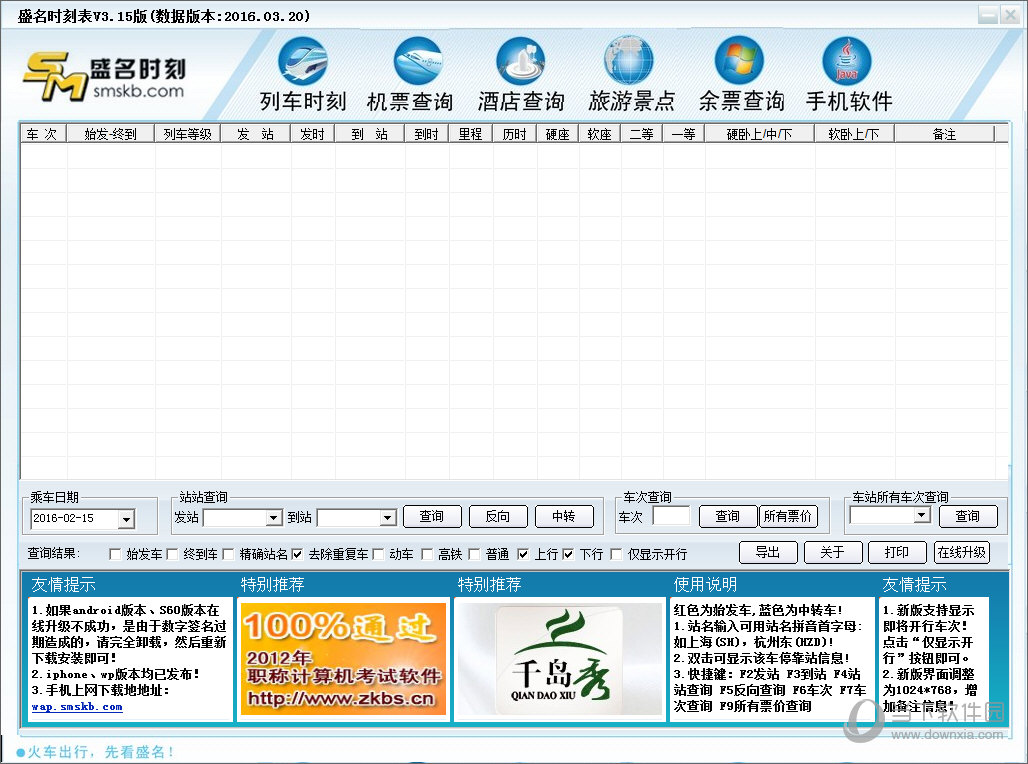Sort by the 发时 column header
The image size is (1028, 764).
tap(313, 134)
